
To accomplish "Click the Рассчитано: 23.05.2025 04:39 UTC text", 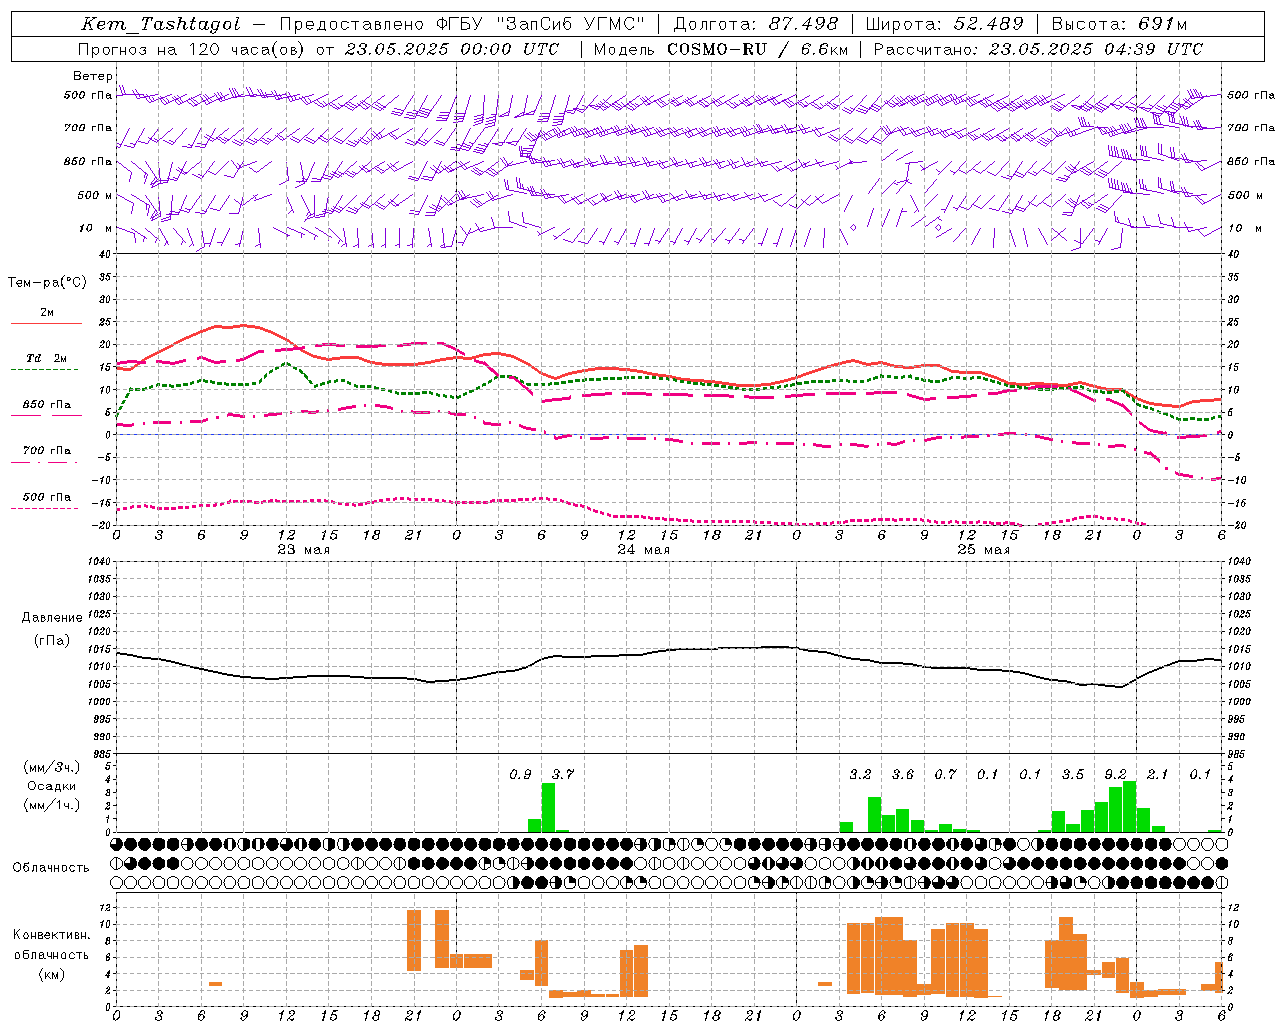I will [1038, 49].
